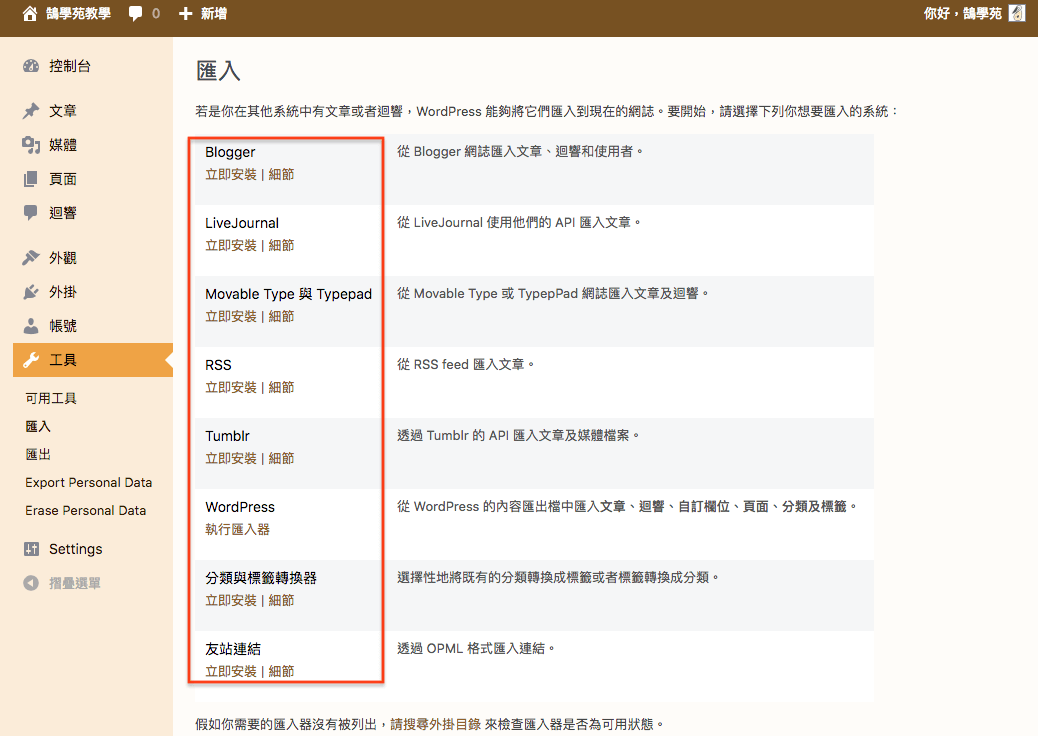Click the plus 新增 icon in admin bar
Viewport: 1038px width, 736px height.
[x=185, y=14]
